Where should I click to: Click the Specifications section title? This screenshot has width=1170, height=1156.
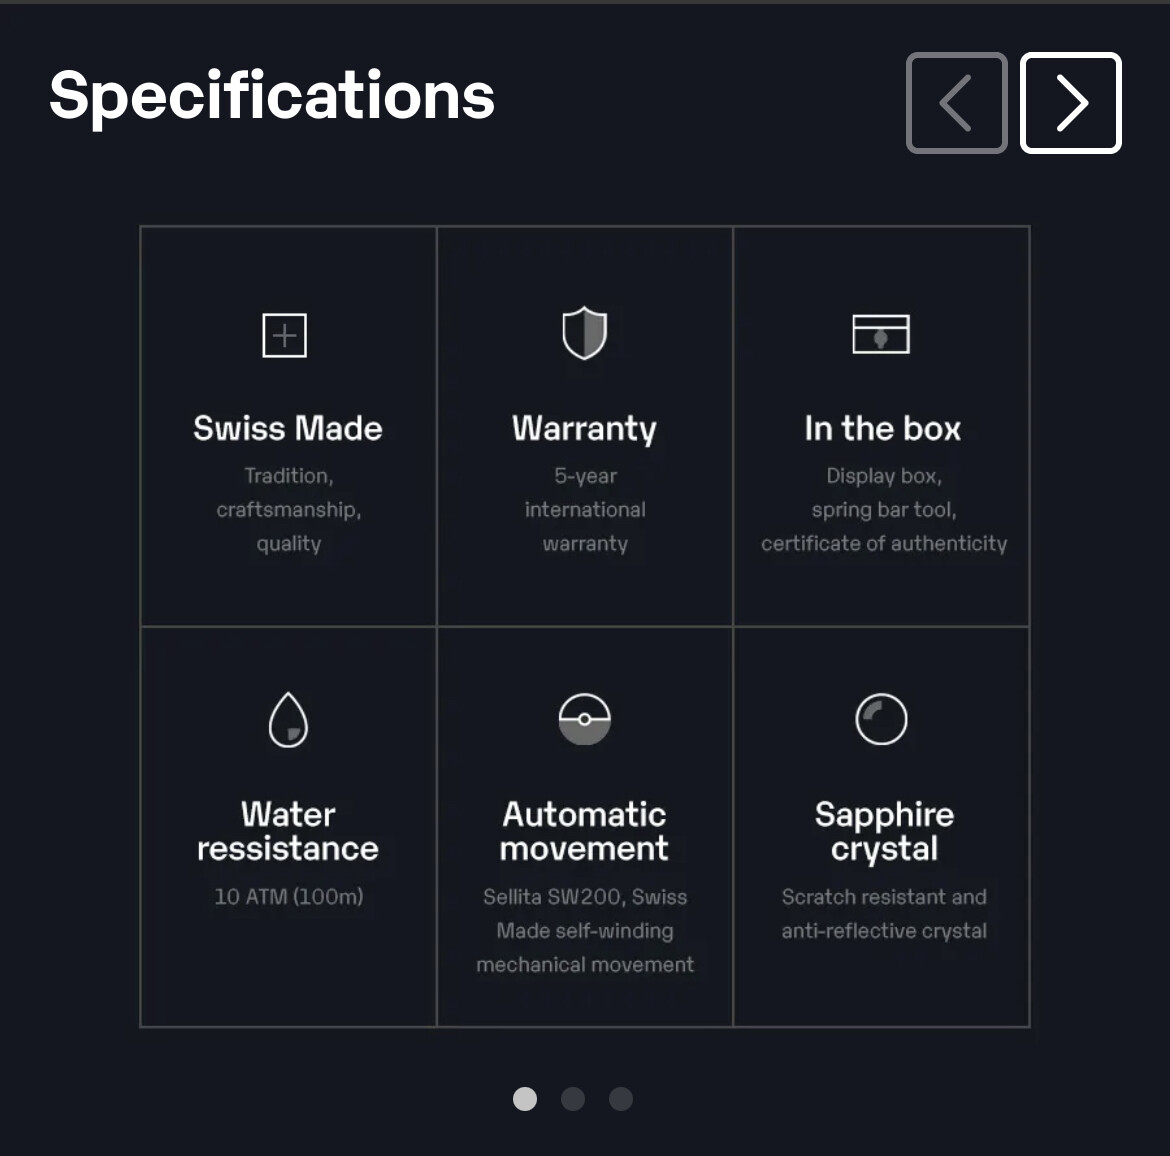pyautogui.click(x=272, y=96)
